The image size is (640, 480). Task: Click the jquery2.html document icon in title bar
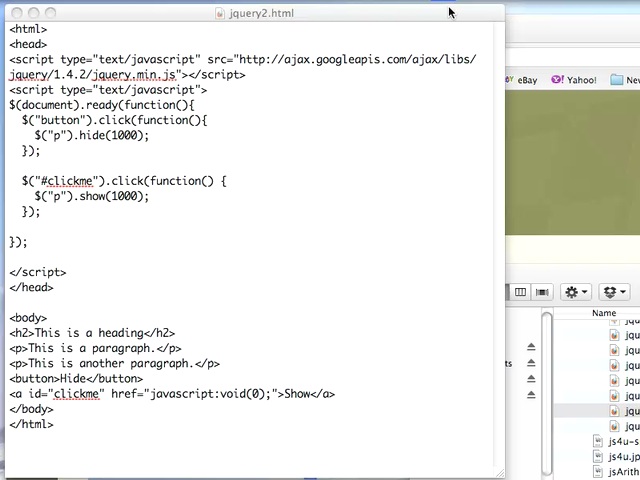(x=220, y=13)
